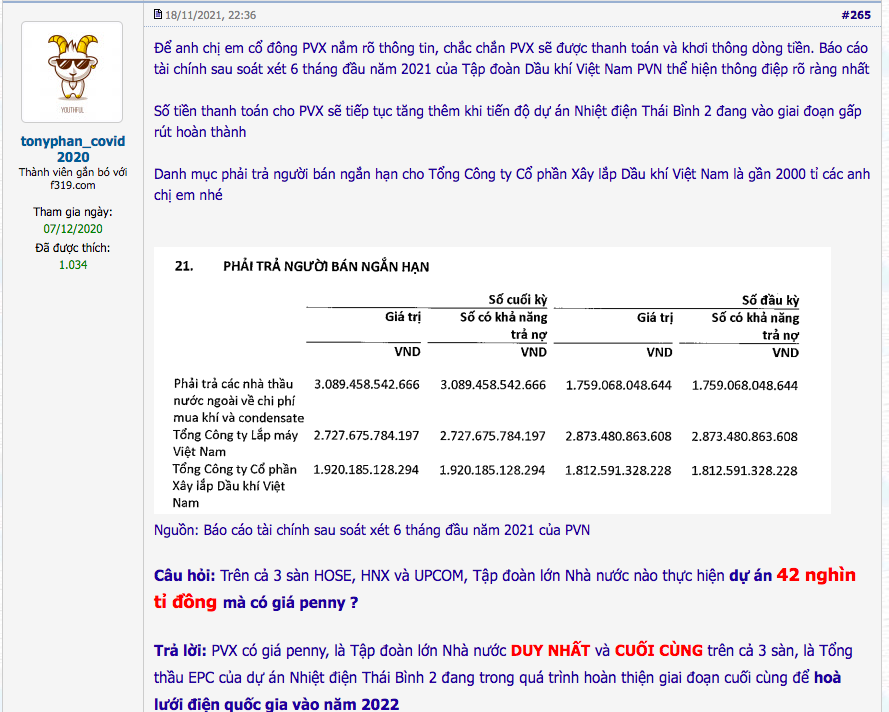Open the embedded financial report table image
Image resolution: width=889 pixels, height=712 pixels.
pyautogui.click(x=492, y=380)
